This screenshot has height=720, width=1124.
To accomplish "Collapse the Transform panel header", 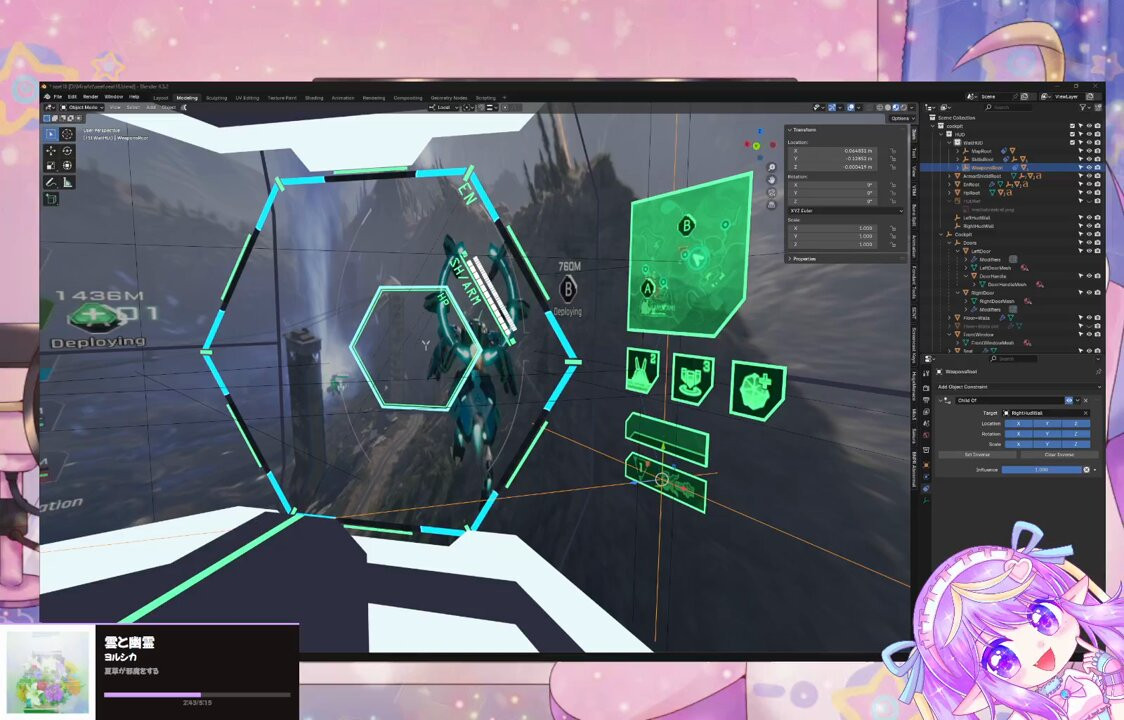I will [804, 130].
